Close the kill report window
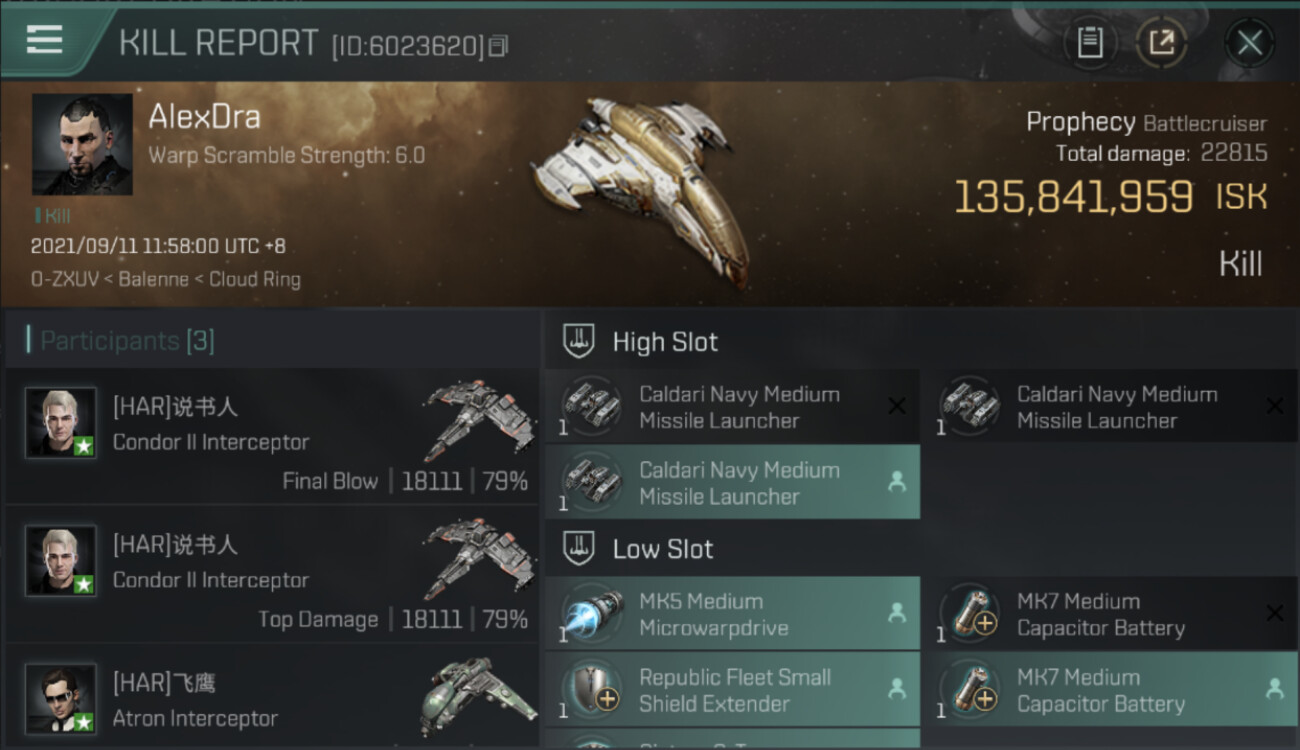Viewport: 1300px width, 750px height. tap(1249, 43)
